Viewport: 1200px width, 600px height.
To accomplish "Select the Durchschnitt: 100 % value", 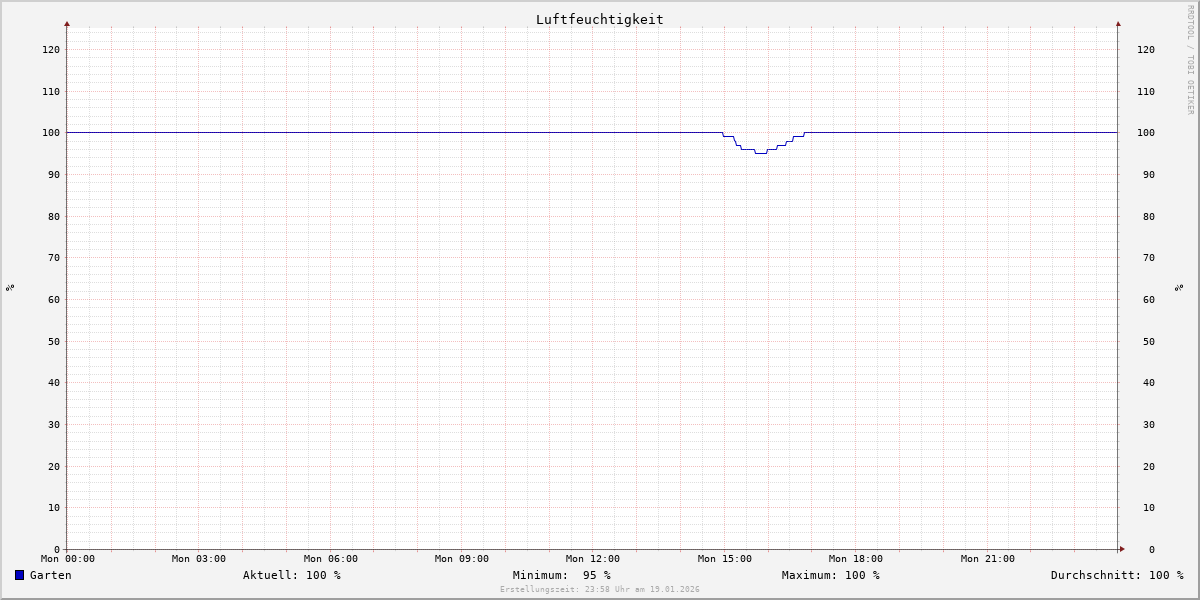I will point(1117,575).
